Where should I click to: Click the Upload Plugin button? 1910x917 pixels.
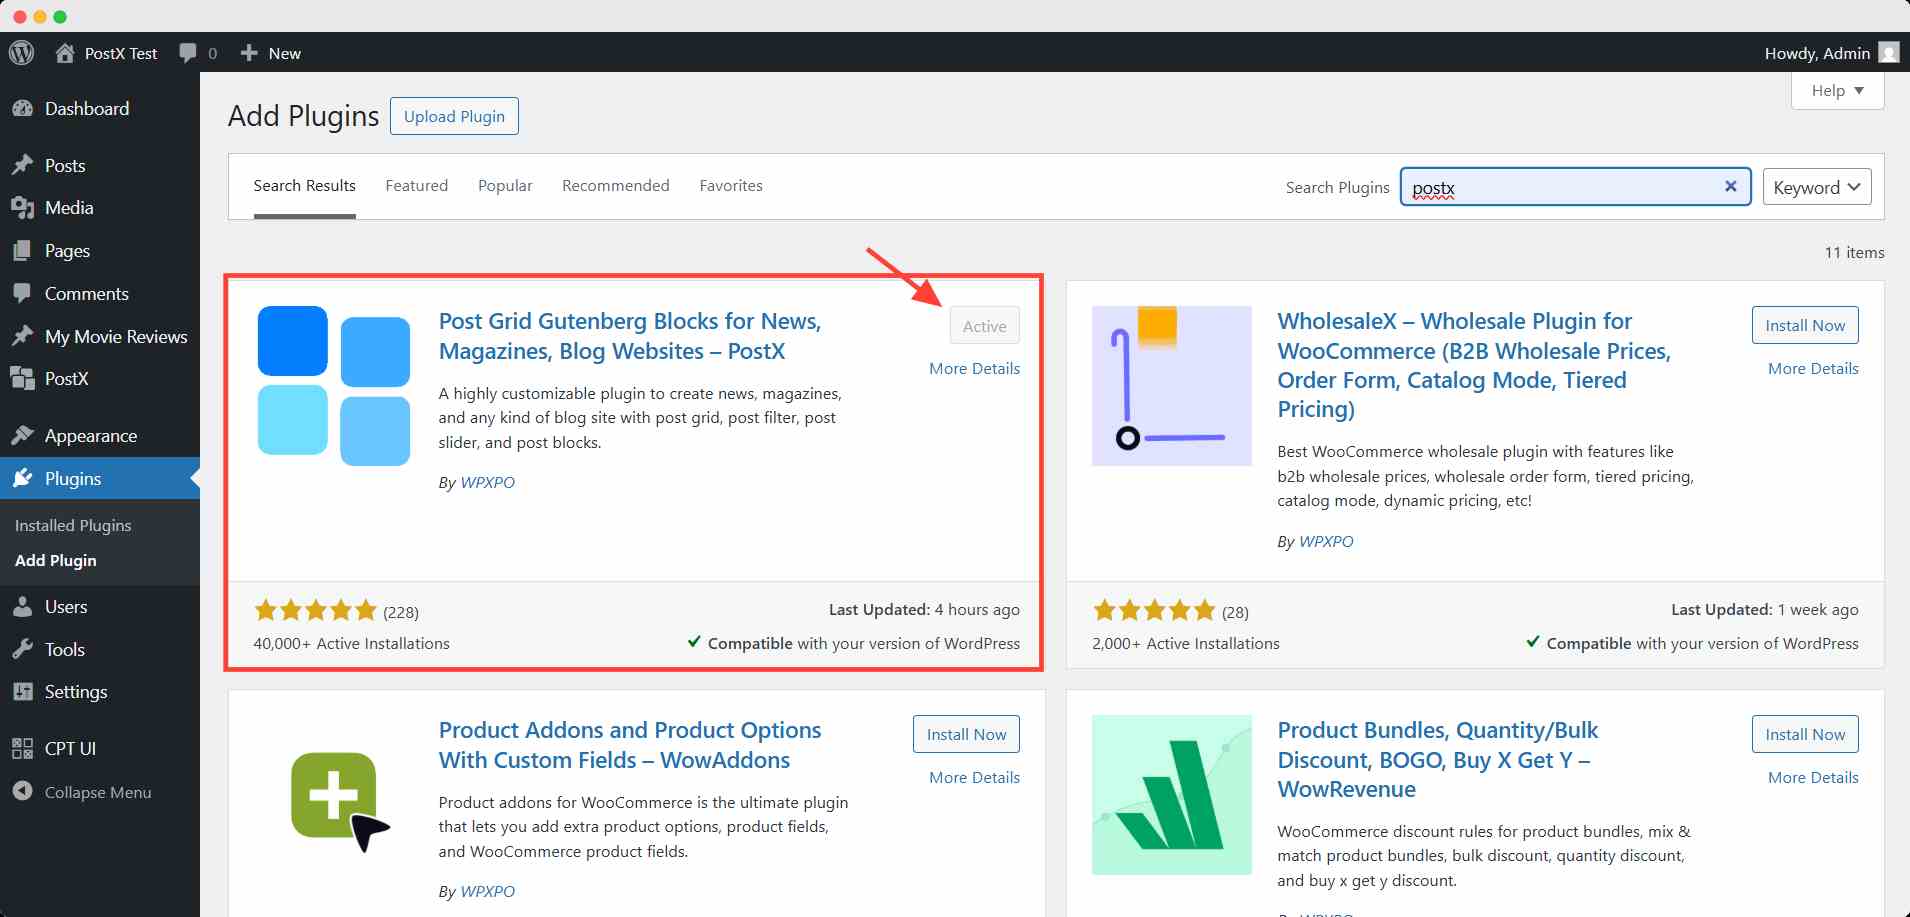pos(454,116)
